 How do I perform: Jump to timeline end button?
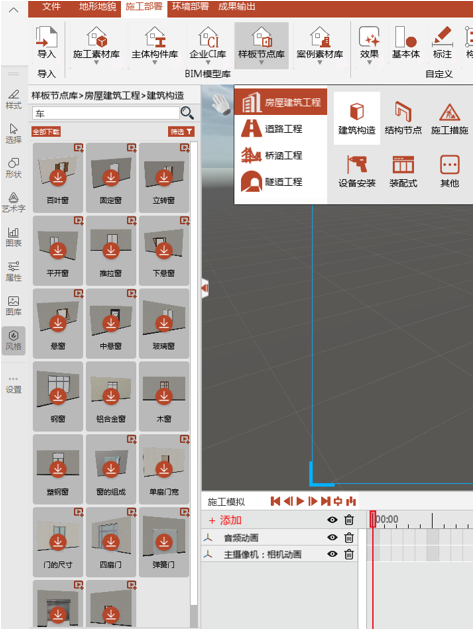[x=326, y=501]
